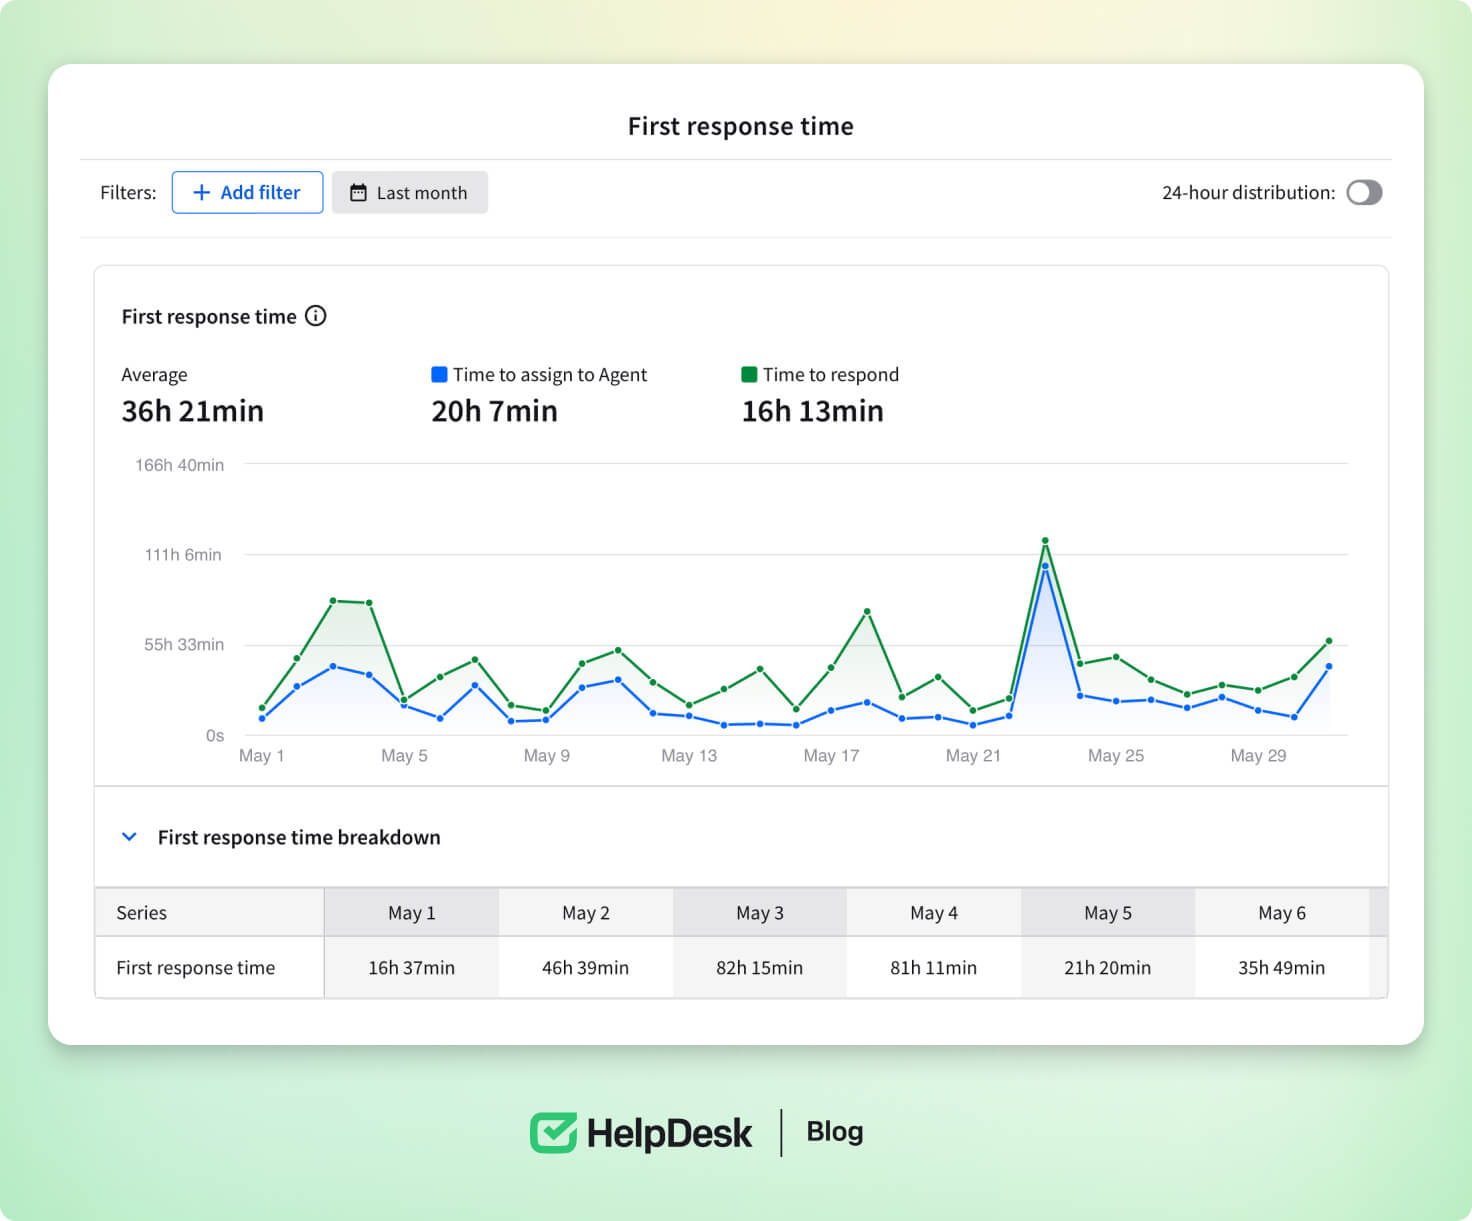
Task: Click the First response time breakdown title
Action: 298,837
